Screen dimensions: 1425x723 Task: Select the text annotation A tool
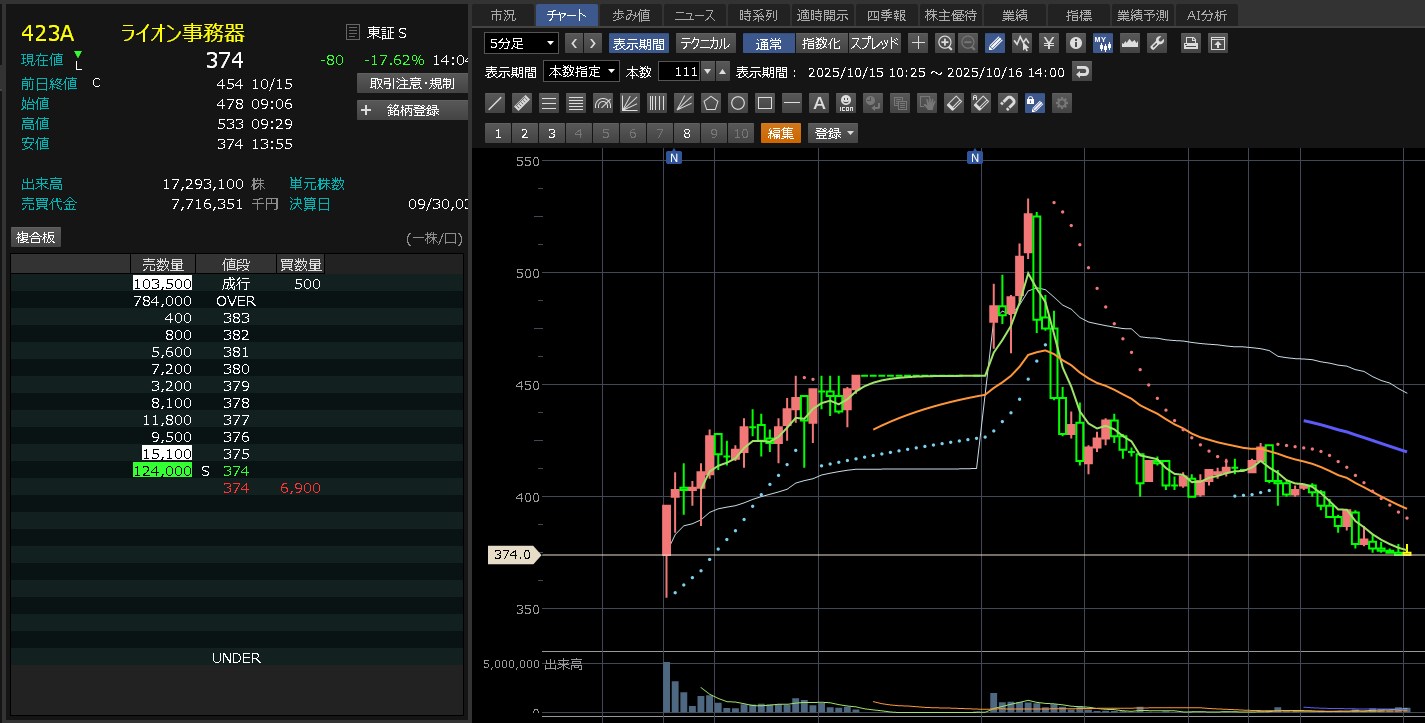[819, 103]
